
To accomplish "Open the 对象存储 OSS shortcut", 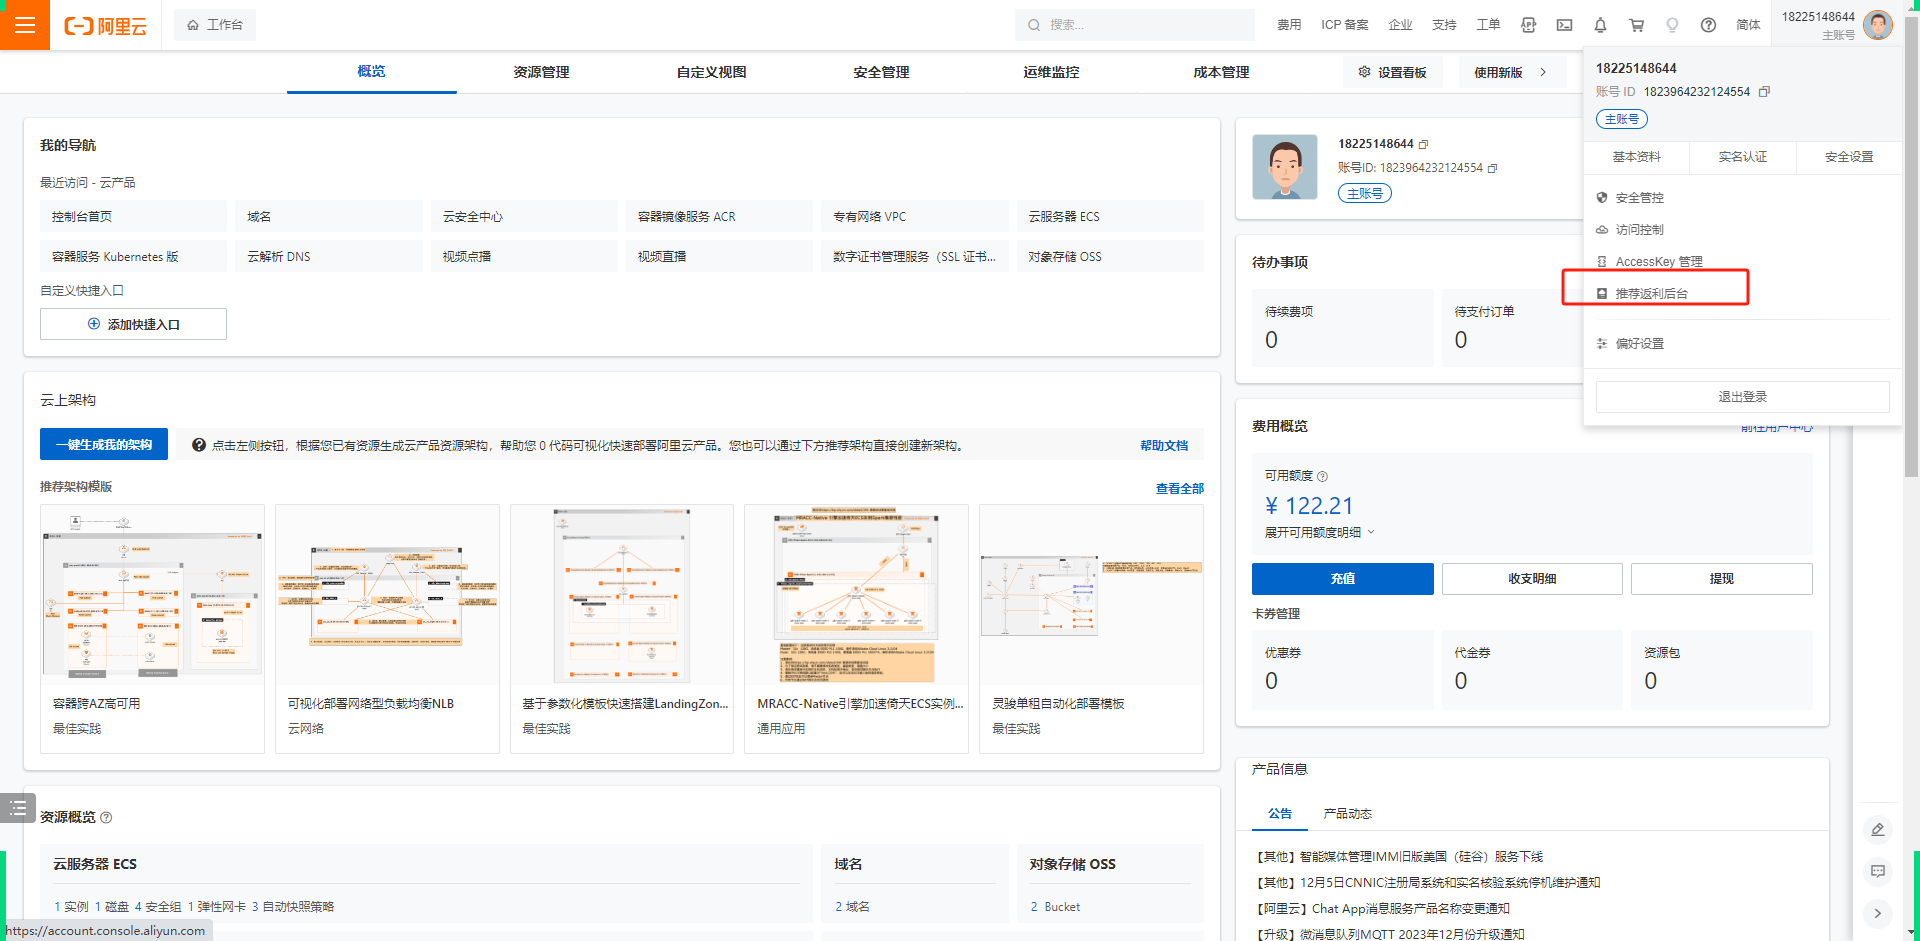I will coord(1110,256).
